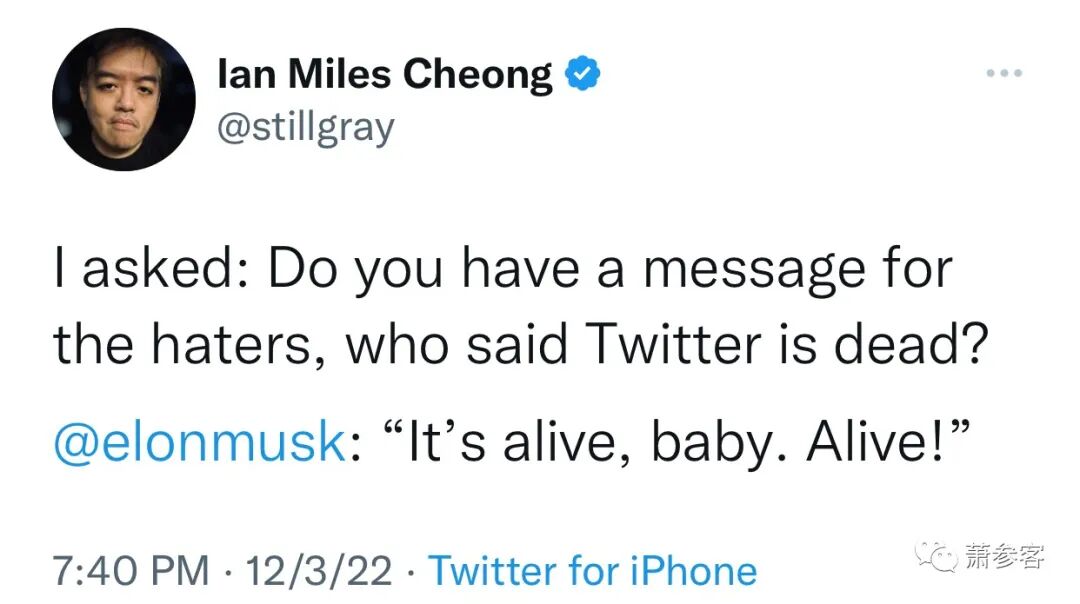
Task: Click the 12/3/22 date
Action: tap(316, 571)
